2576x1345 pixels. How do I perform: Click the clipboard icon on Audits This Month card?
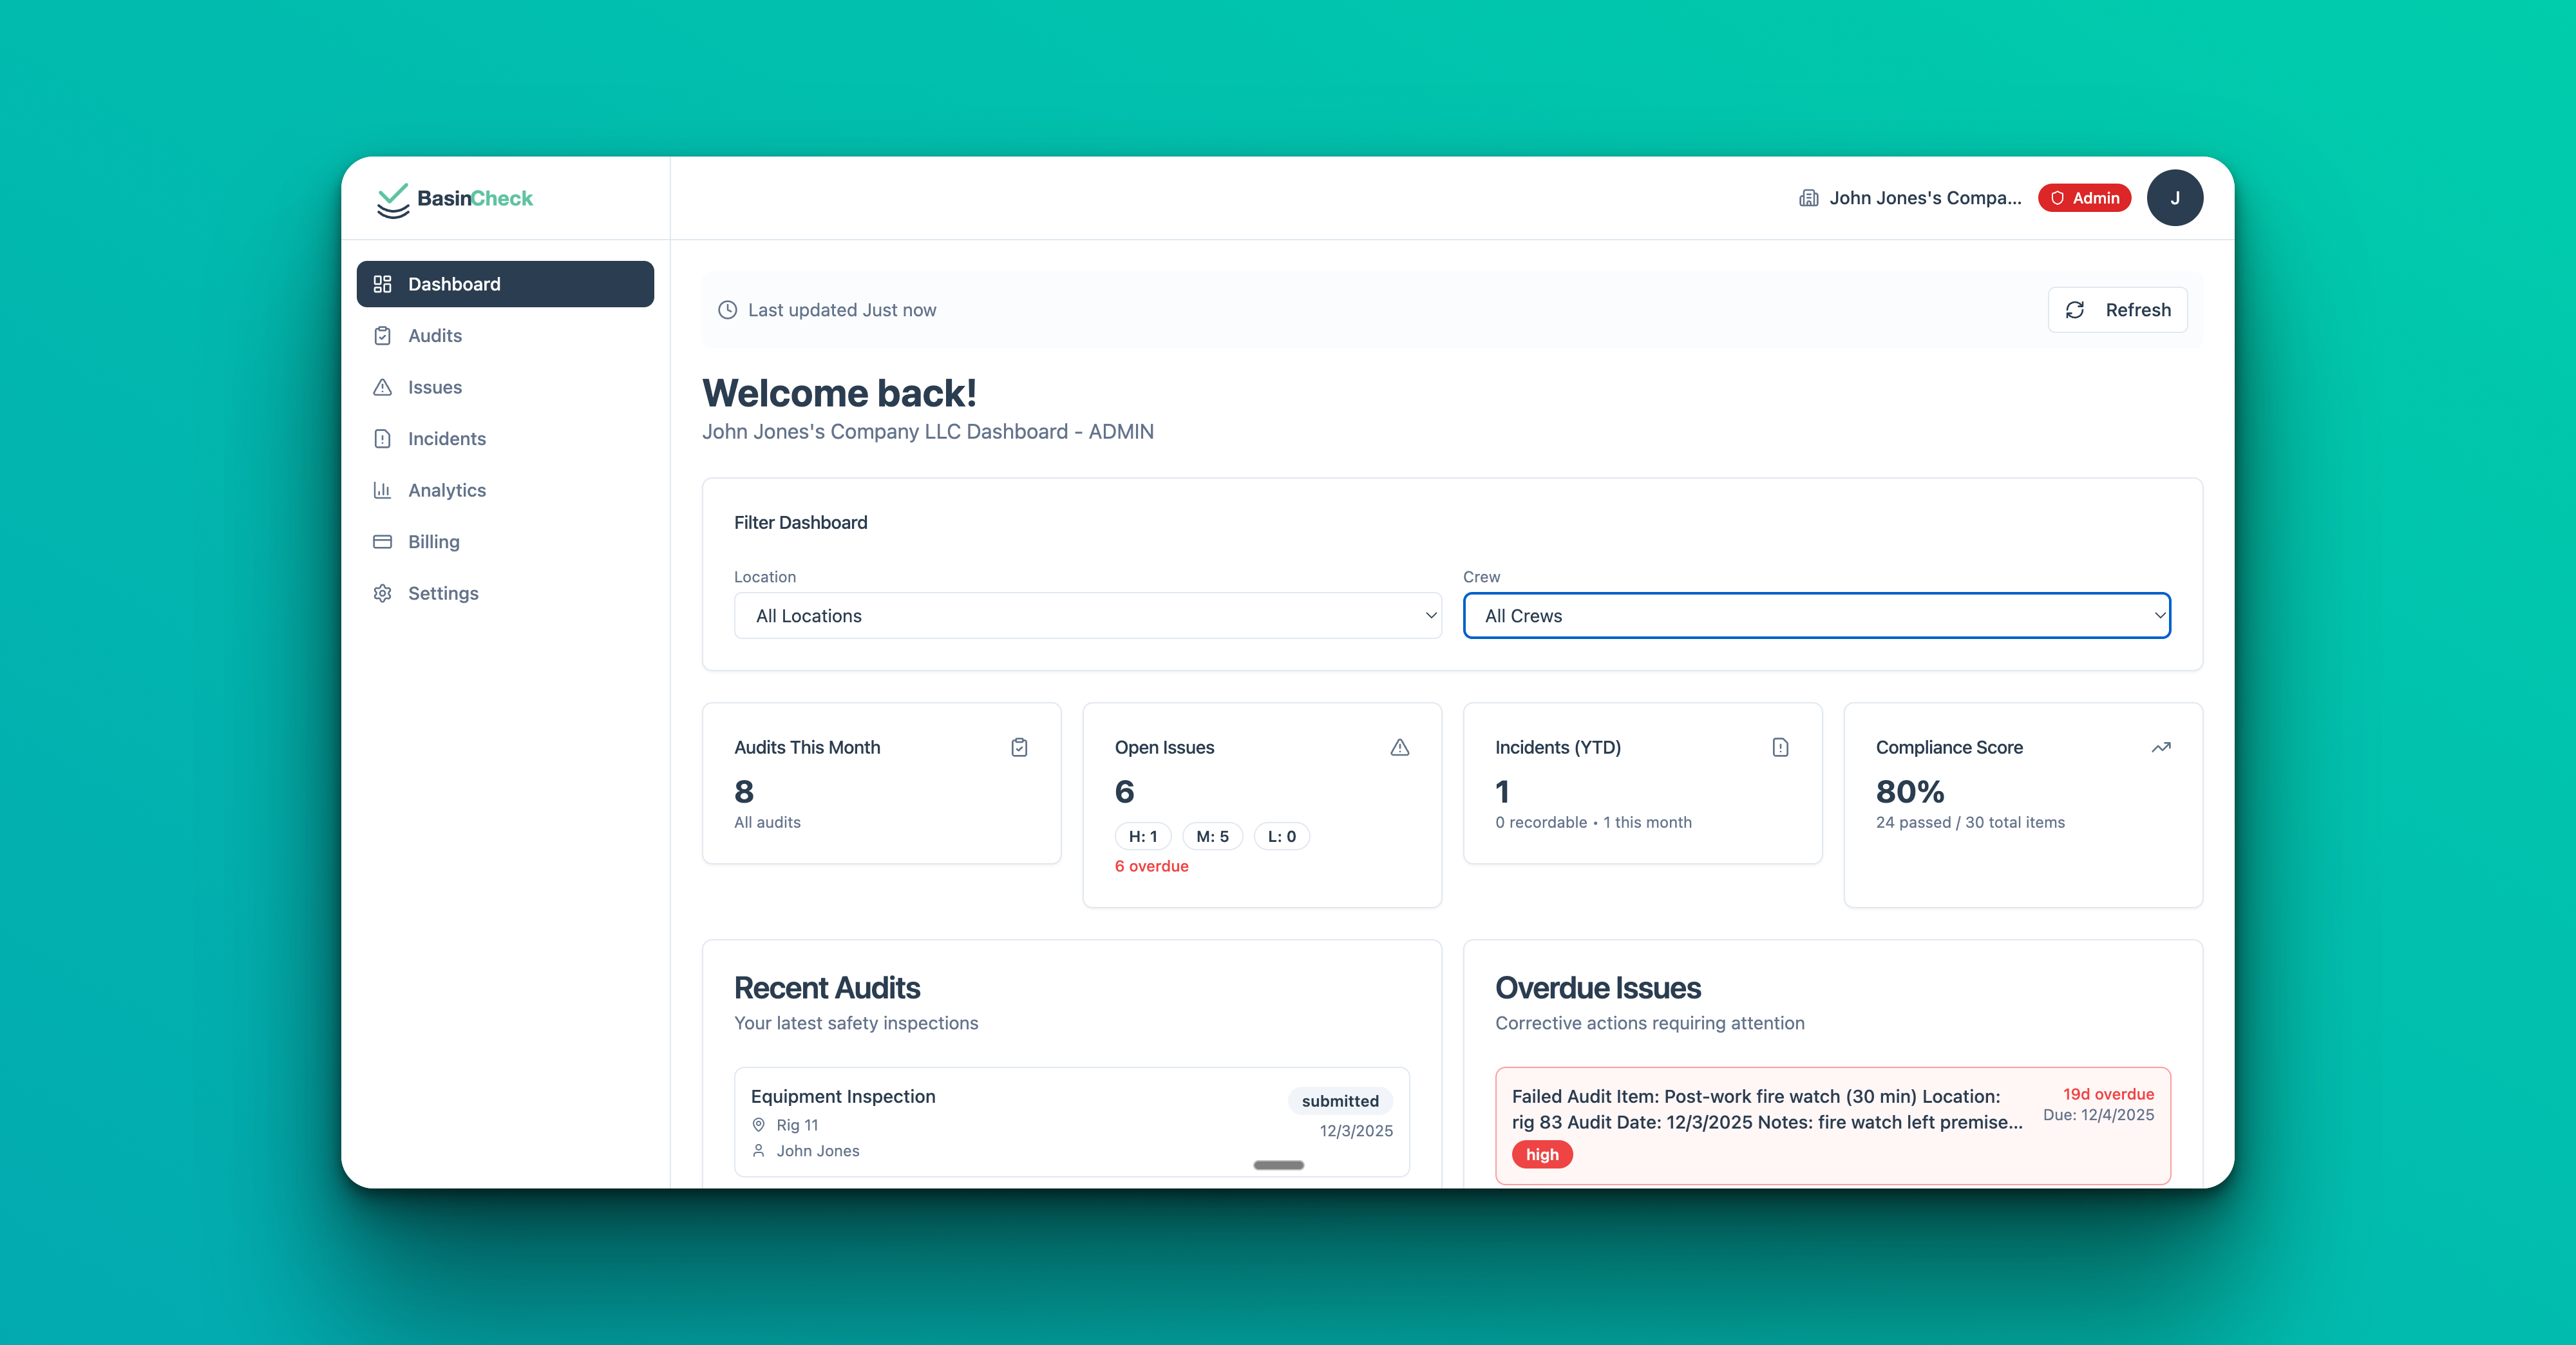(x=1019, y=747)
